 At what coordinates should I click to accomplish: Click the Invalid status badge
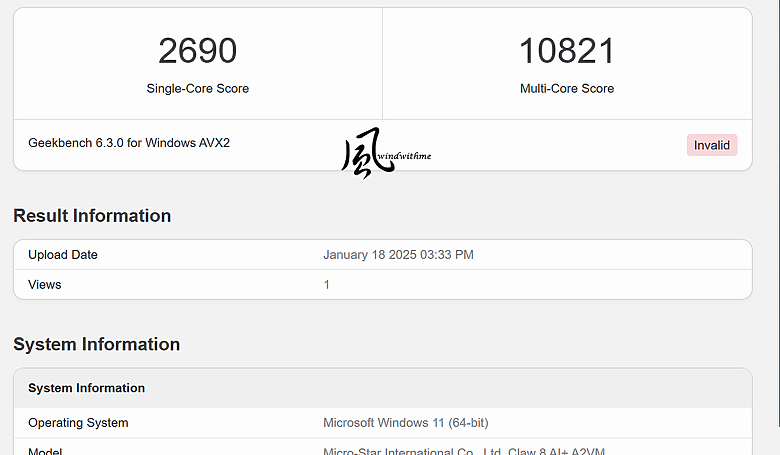[712, 145]
